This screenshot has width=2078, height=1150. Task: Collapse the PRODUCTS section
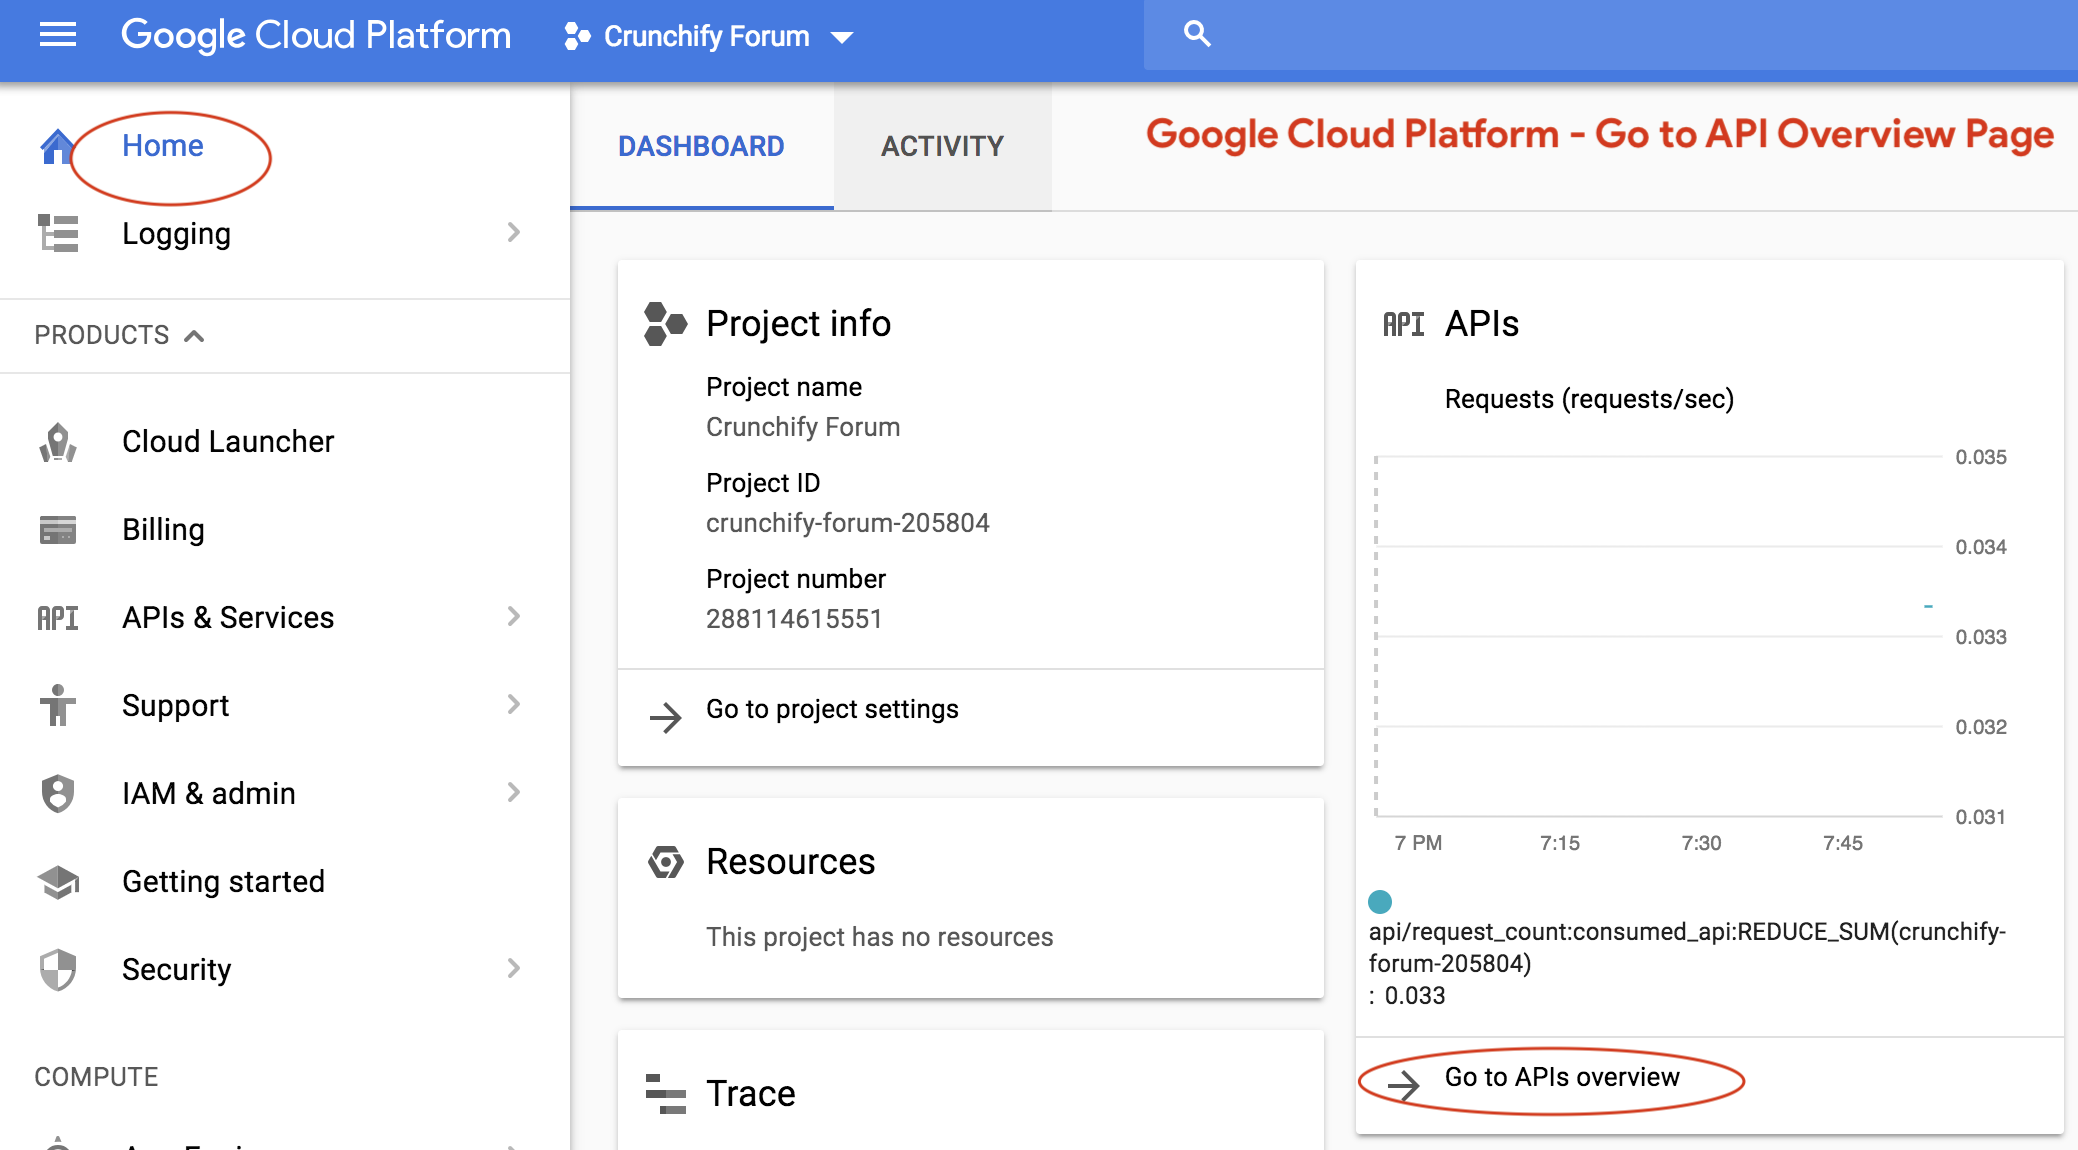point(120,335)
